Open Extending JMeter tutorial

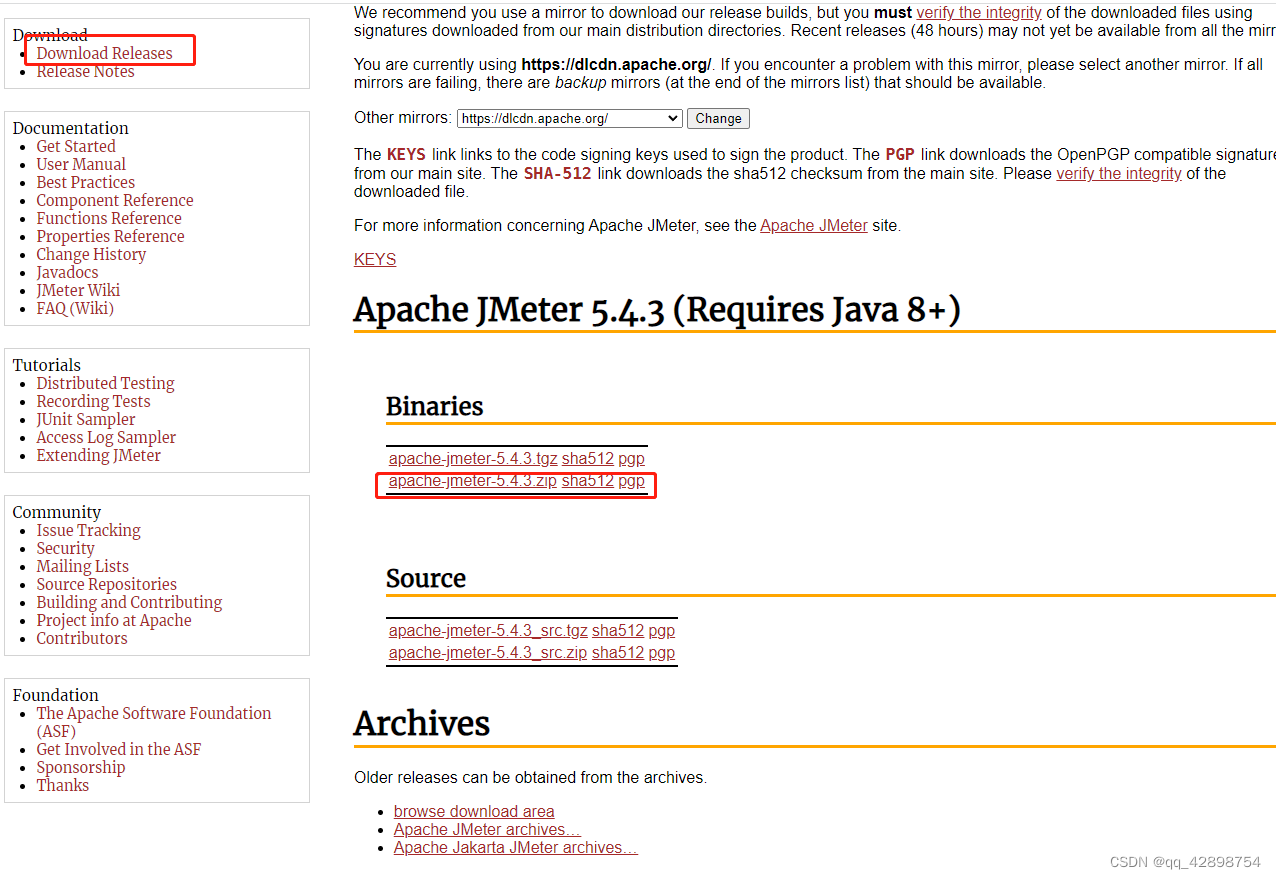(98, 455)
